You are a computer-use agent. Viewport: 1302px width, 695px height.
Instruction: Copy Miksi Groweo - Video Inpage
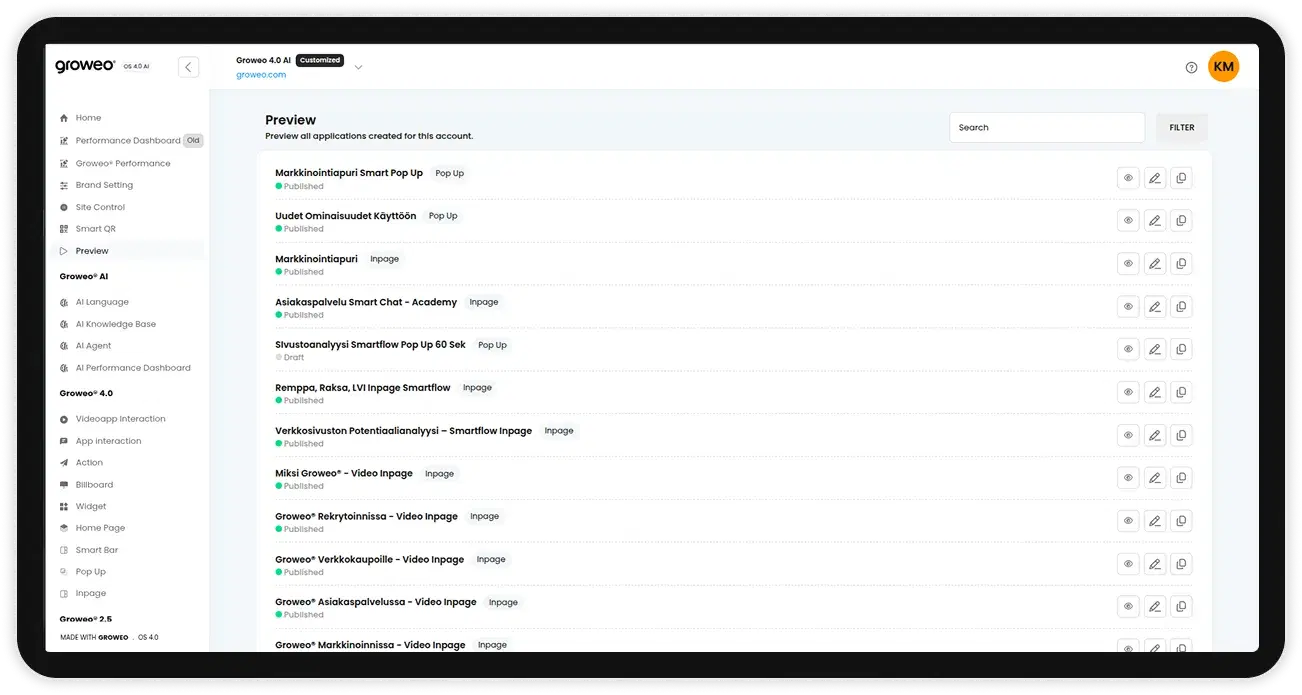coord(1181,478)
